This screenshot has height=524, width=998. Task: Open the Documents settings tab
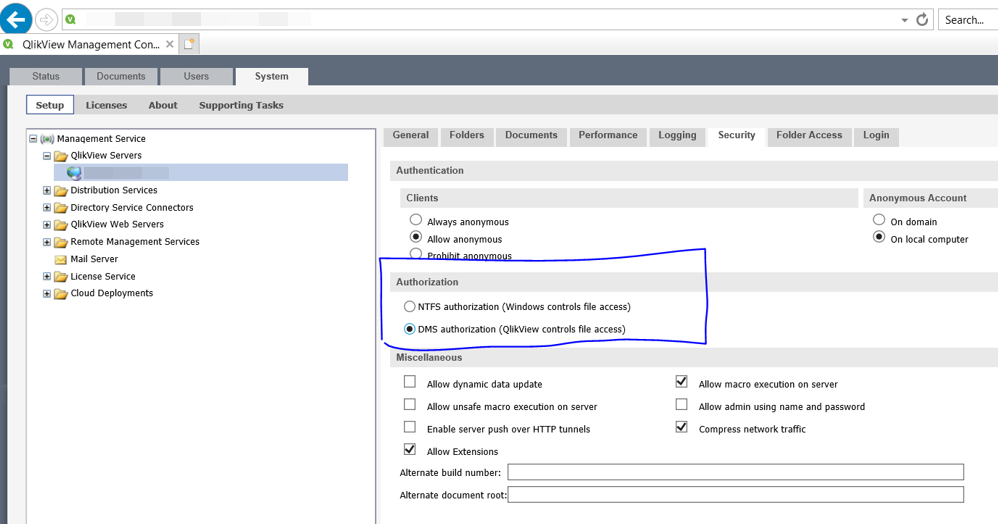tap(531, 135)
